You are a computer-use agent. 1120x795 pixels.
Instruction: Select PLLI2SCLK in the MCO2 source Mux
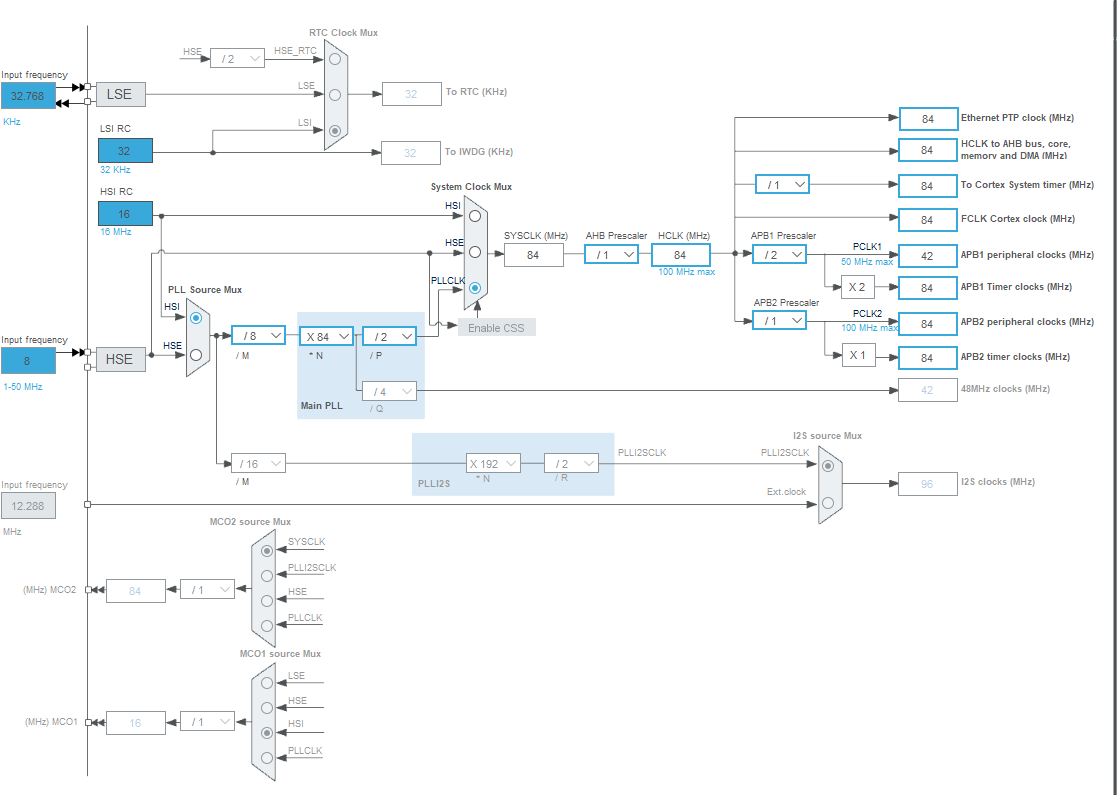coord(265,574)
